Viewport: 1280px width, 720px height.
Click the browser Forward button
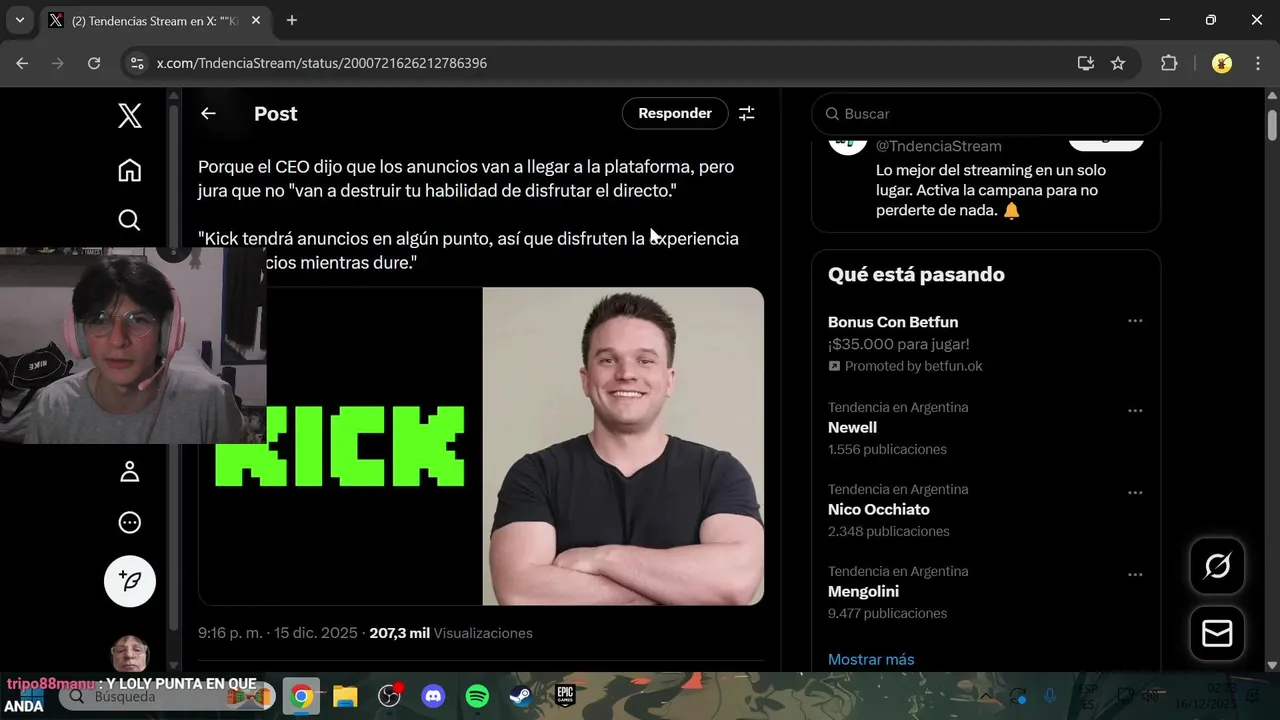coord(58,63)
